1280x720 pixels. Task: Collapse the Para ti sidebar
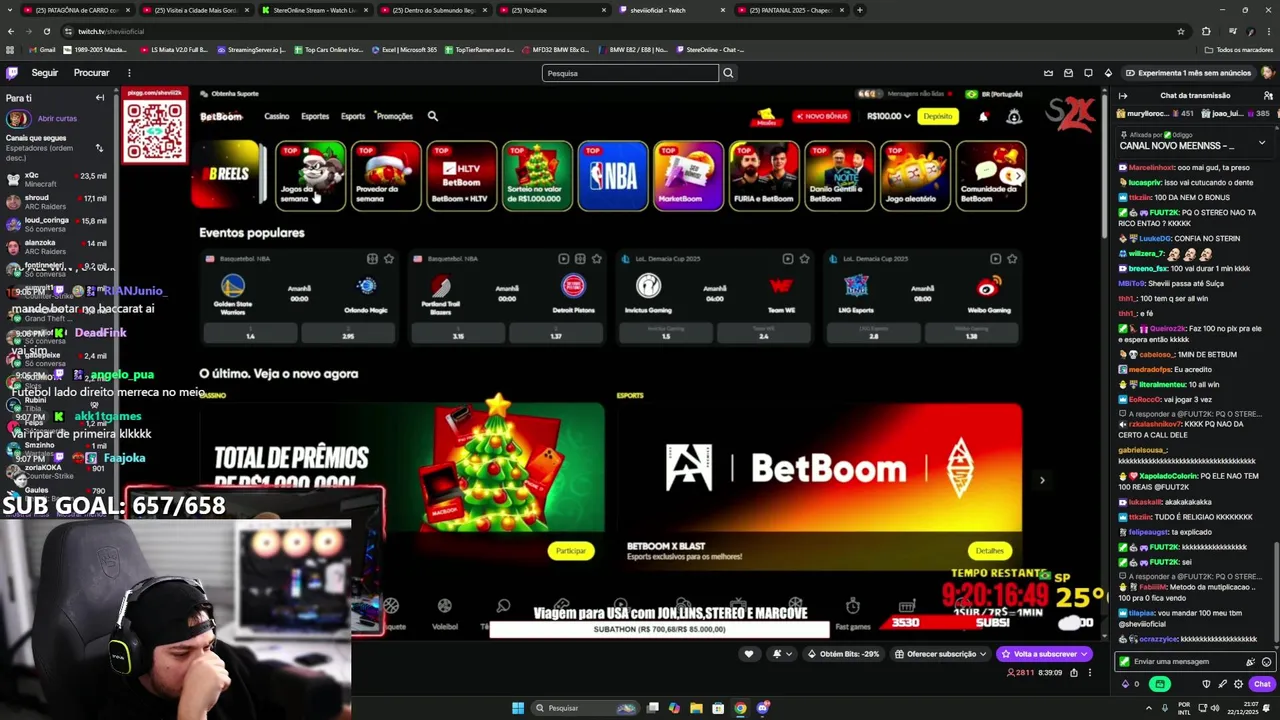point(100,98)
